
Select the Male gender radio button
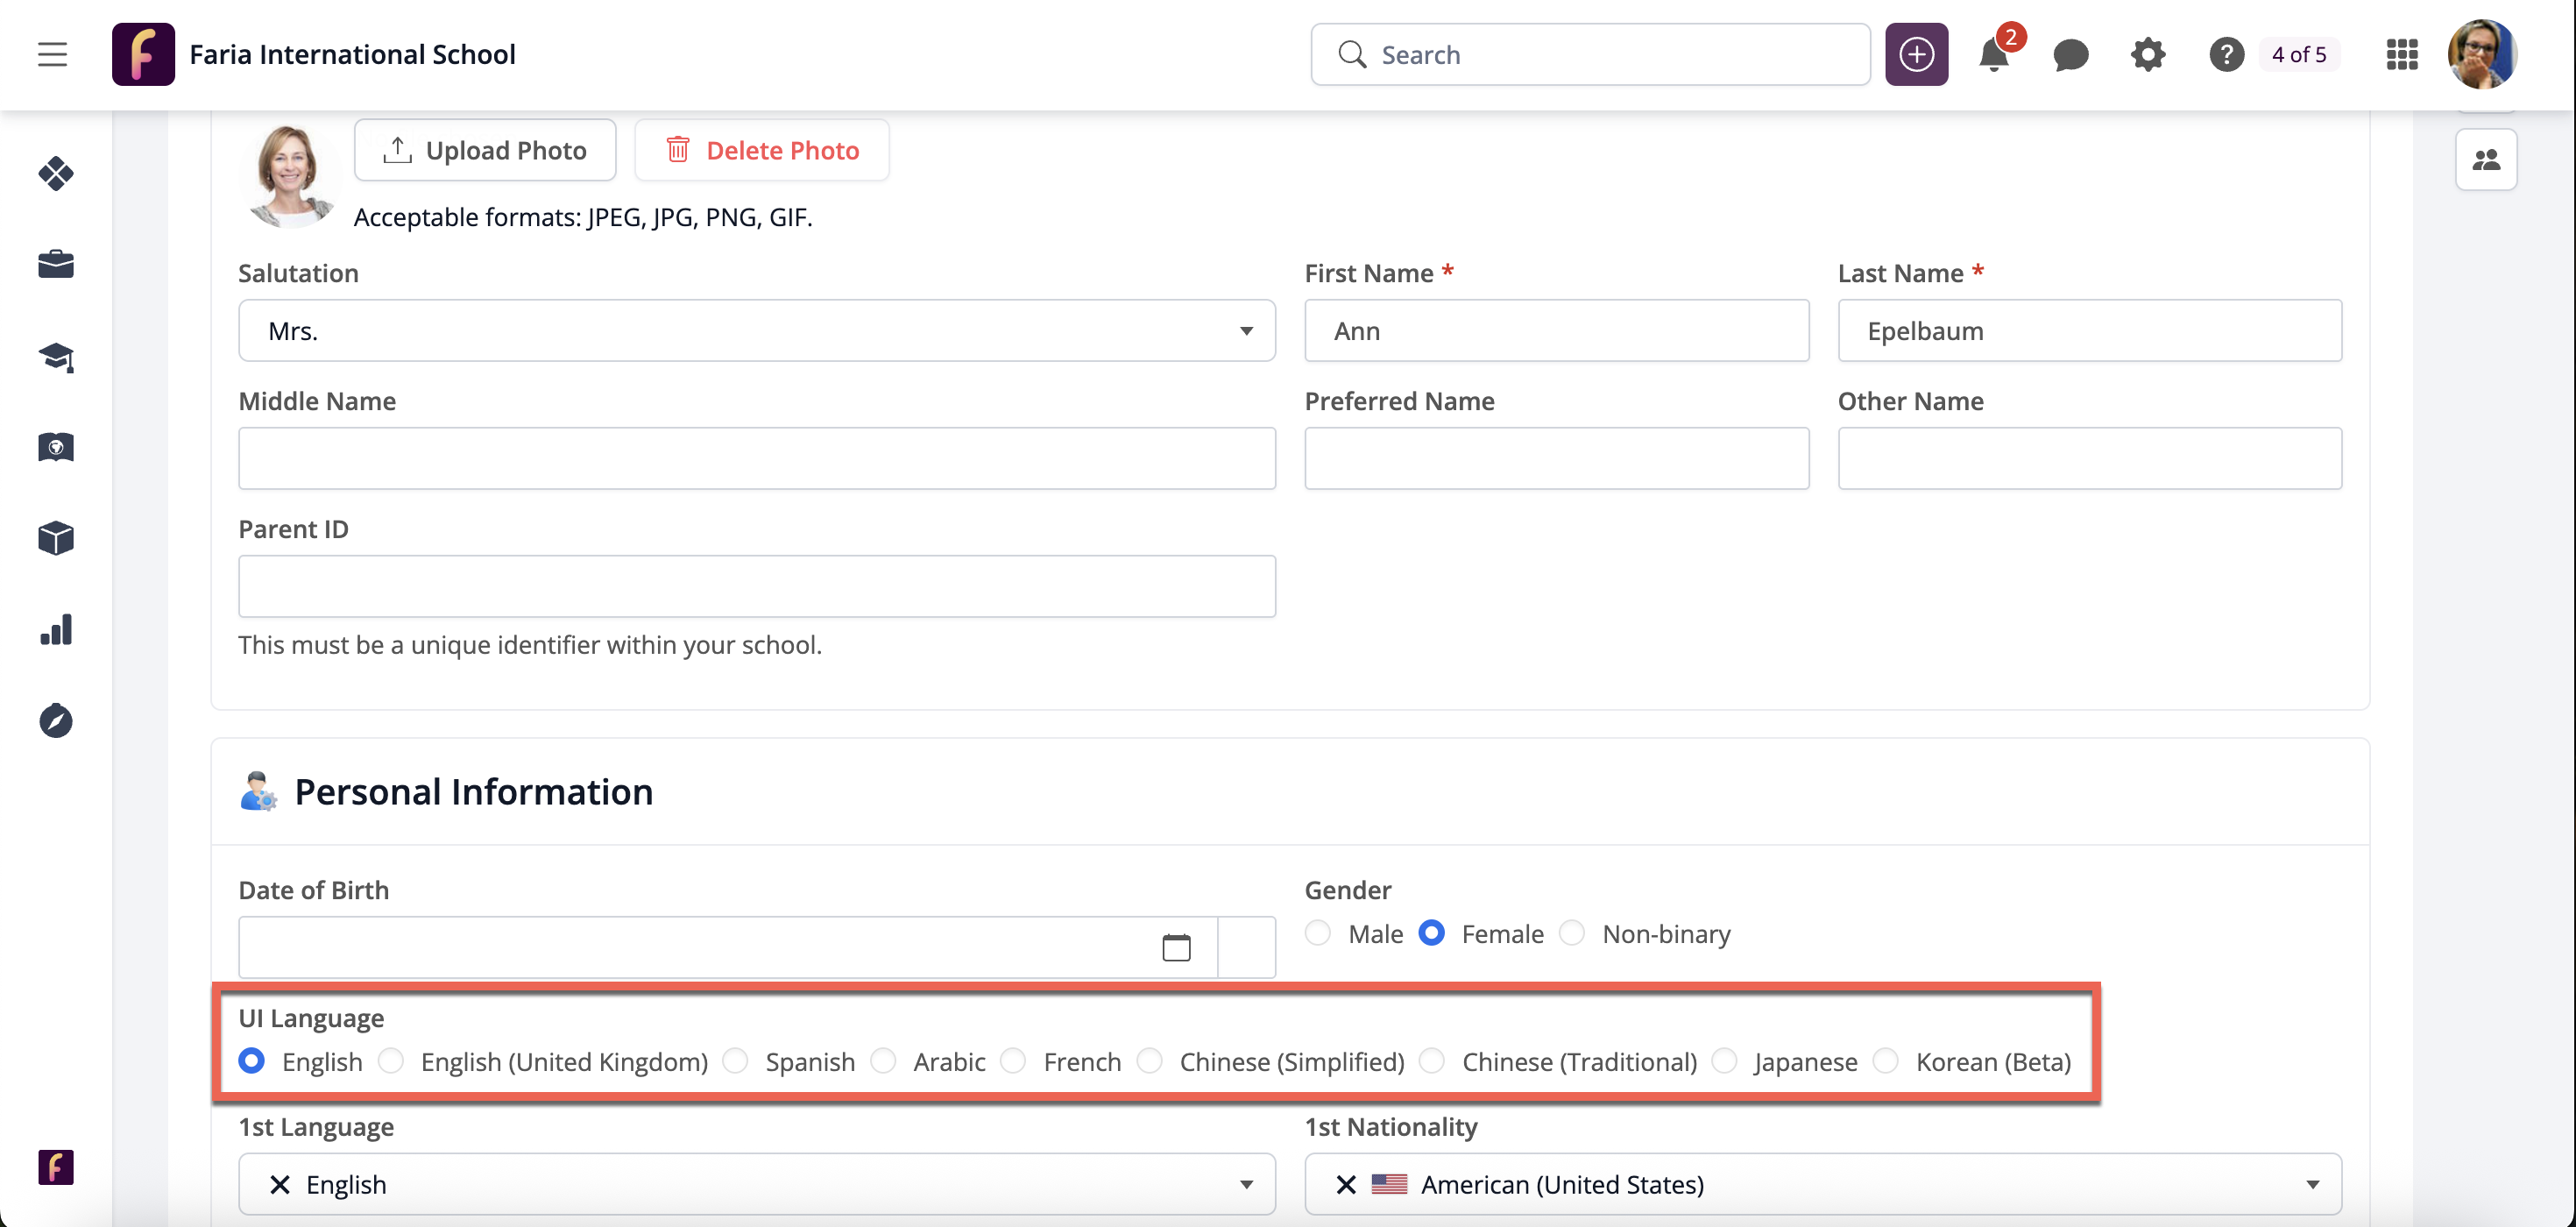pyautogui.click(x=1318, y=933)
